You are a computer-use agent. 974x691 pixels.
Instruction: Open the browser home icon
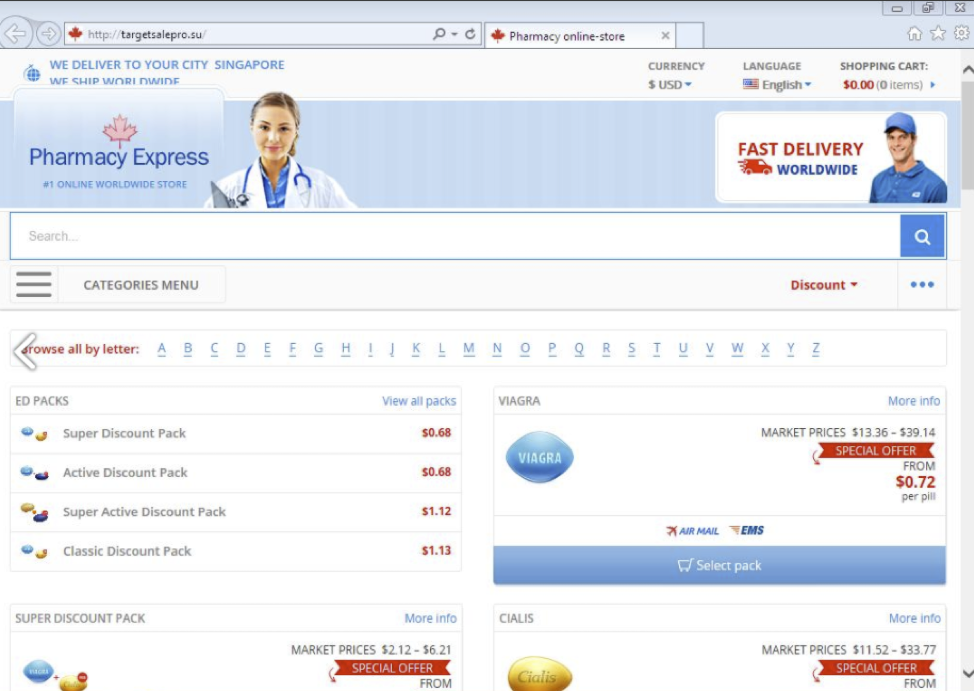click(x=914, y=34)
